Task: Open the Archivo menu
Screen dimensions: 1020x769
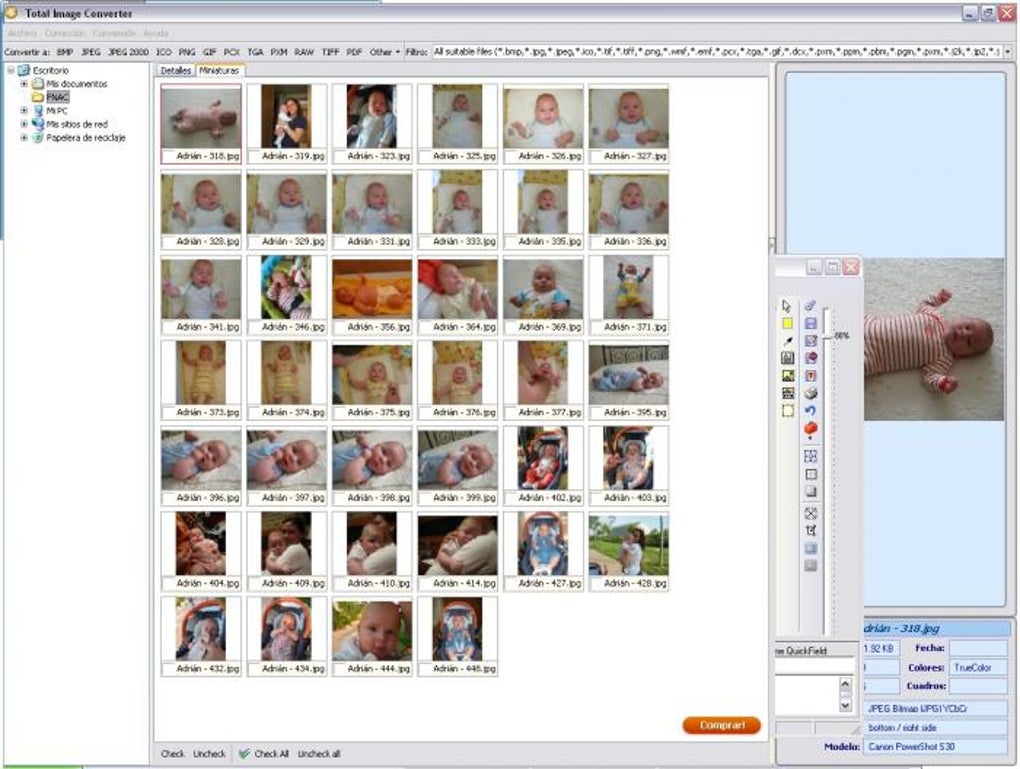Action: pos(22,33)
